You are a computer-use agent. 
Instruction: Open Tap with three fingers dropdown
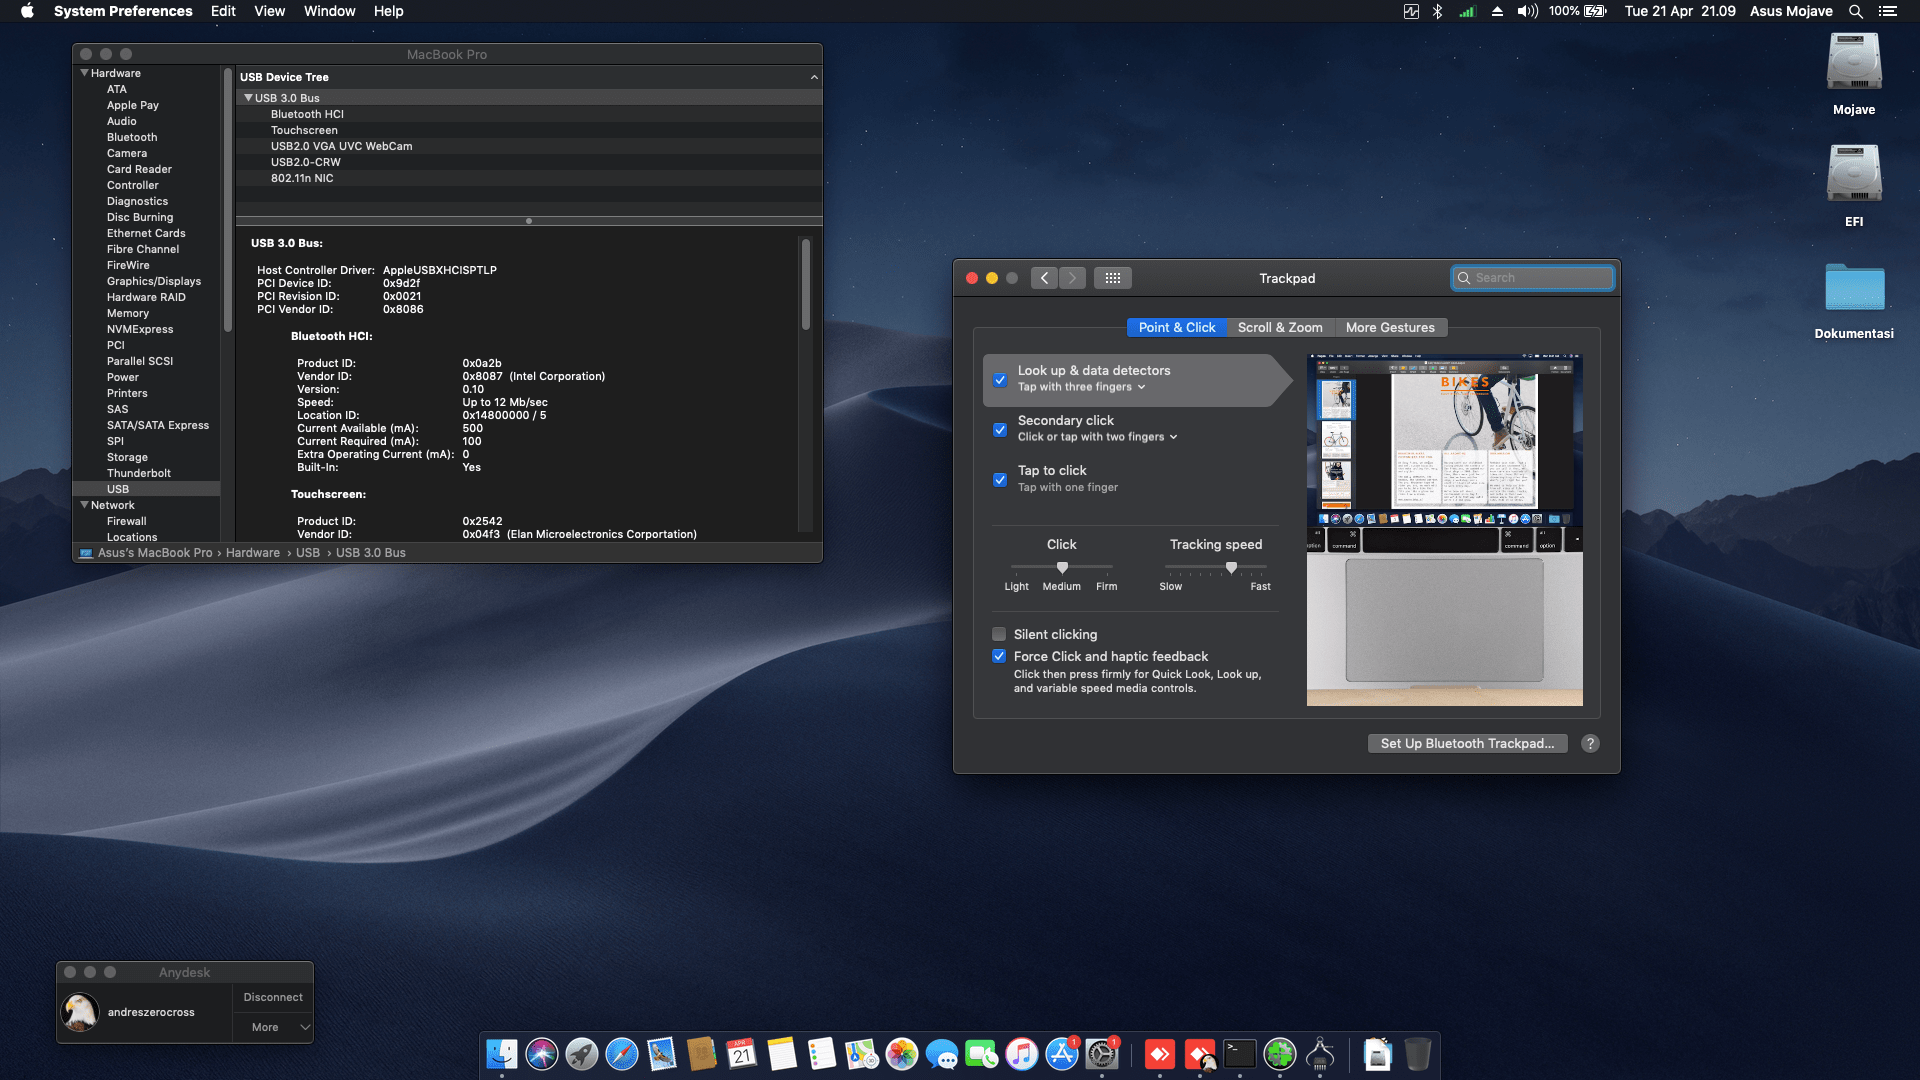coord(1081,387)
